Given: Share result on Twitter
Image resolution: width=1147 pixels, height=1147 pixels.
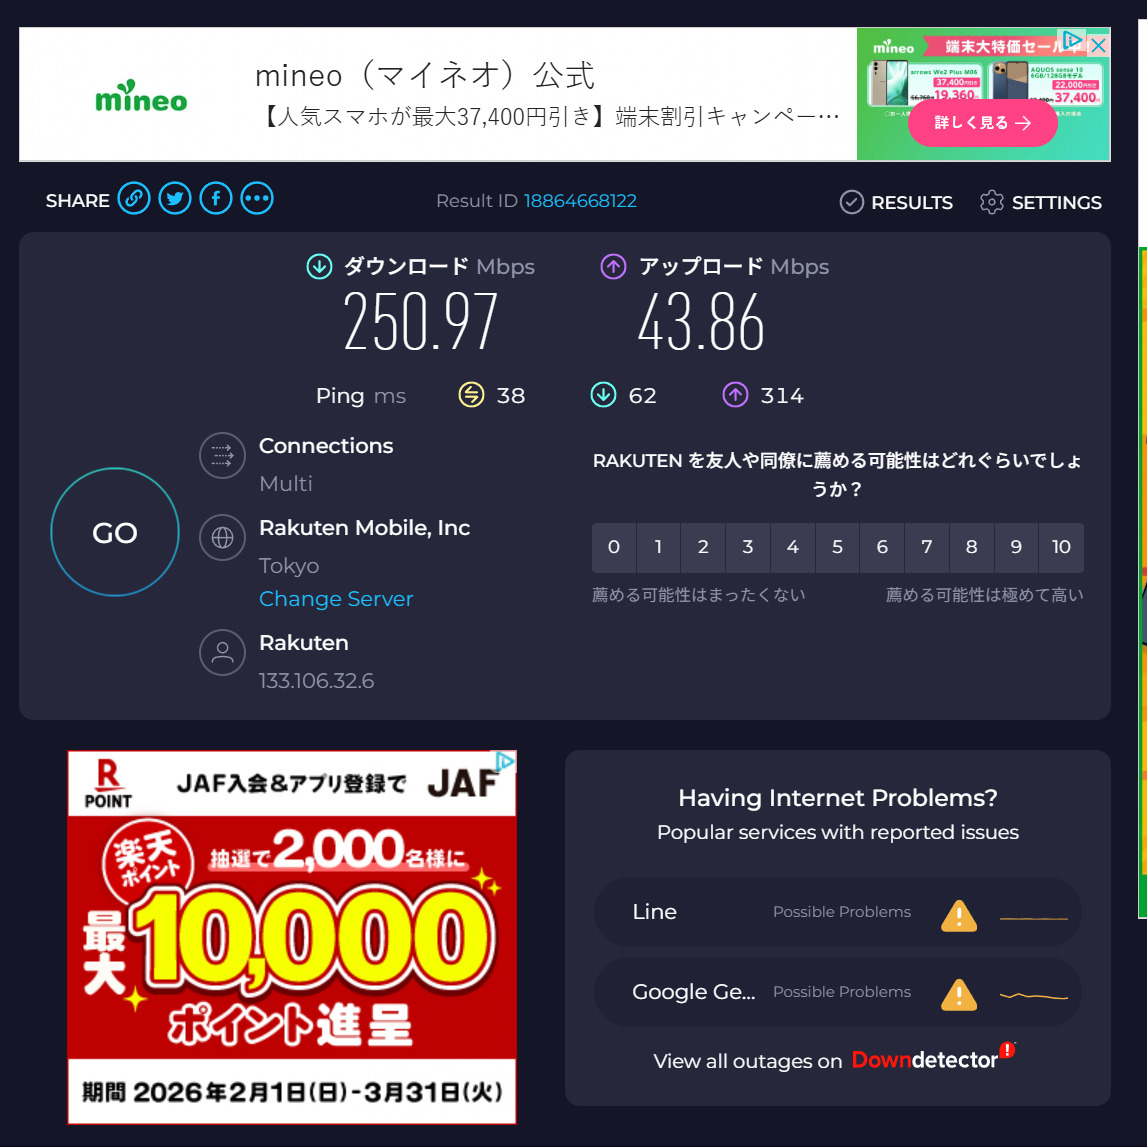Looking at the screenshot, I should pyautogui.click(x=175, y=198).
